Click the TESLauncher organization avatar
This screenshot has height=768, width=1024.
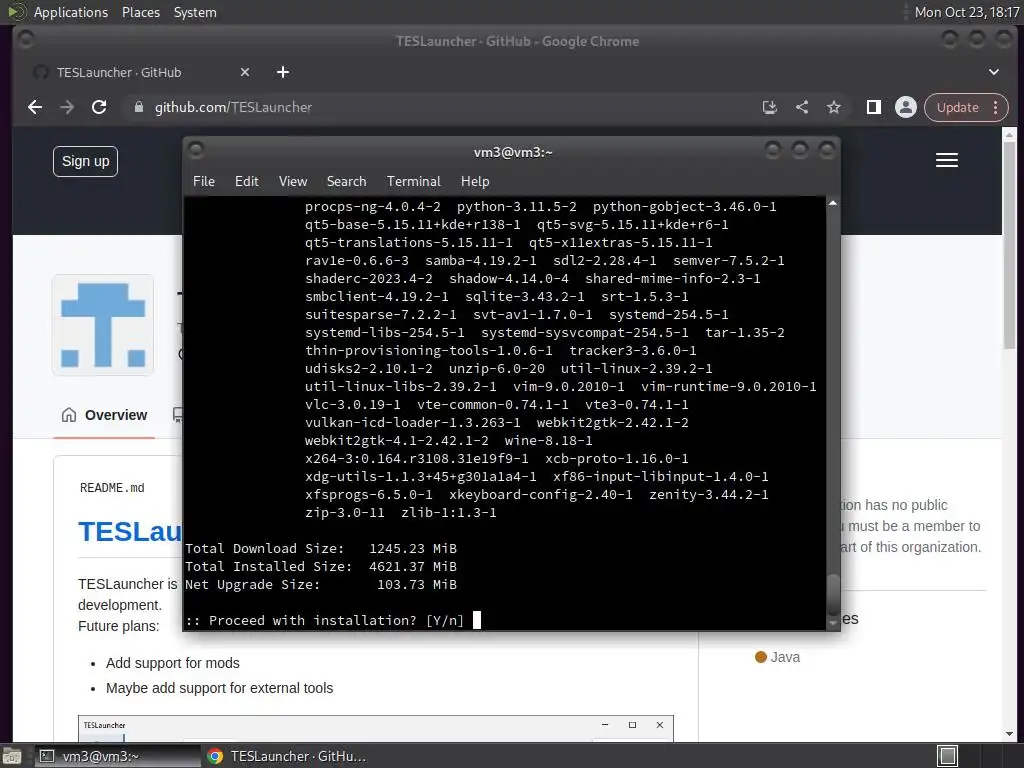point(103,325)
